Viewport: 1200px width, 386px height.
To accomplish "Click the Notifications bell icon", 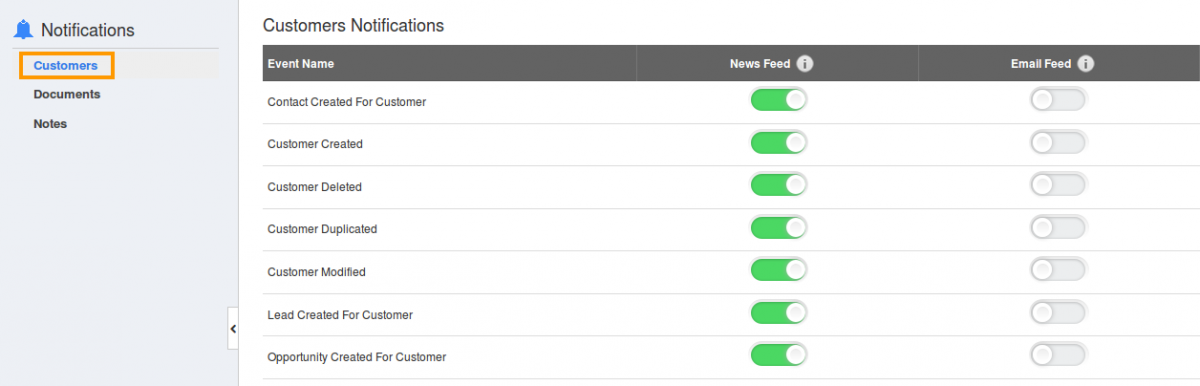I will pyautogui.click(x=24, y=30).
